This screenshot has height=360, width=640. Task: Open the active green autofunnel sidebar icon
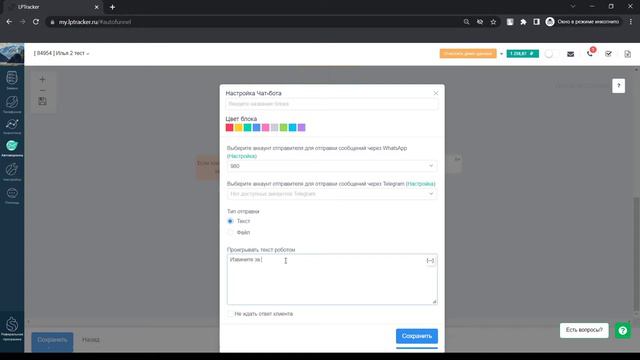pos(12,146)
